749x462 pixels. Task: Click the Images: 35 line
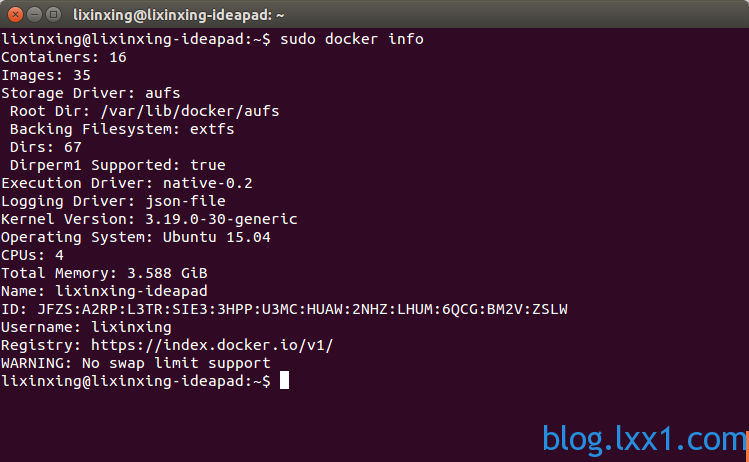point(46,75)
